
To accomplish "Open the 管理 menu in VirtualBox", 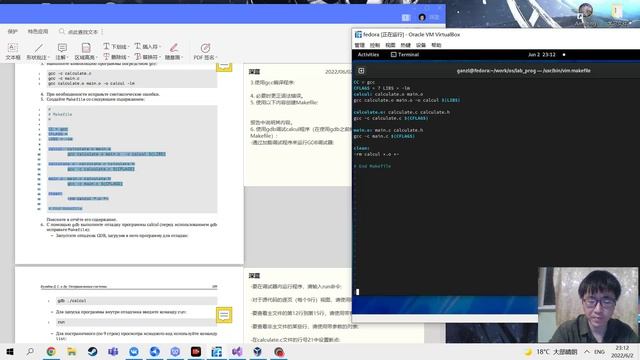I will click(x=360, y=45).
